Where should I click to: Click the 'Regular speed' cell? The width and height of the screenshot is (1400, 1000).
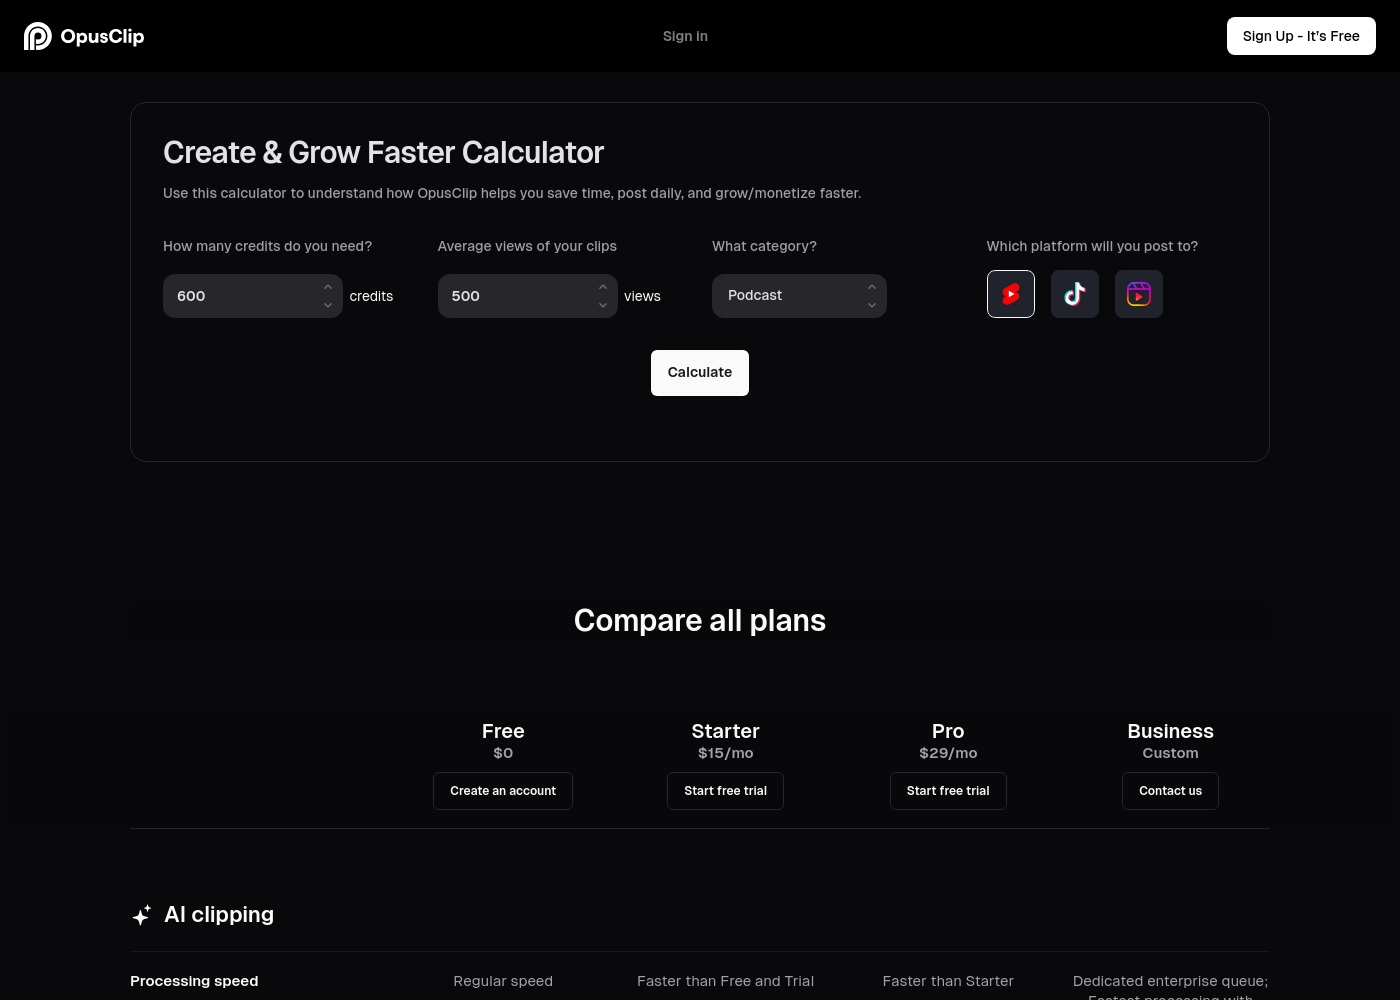(x=503, y=981)
